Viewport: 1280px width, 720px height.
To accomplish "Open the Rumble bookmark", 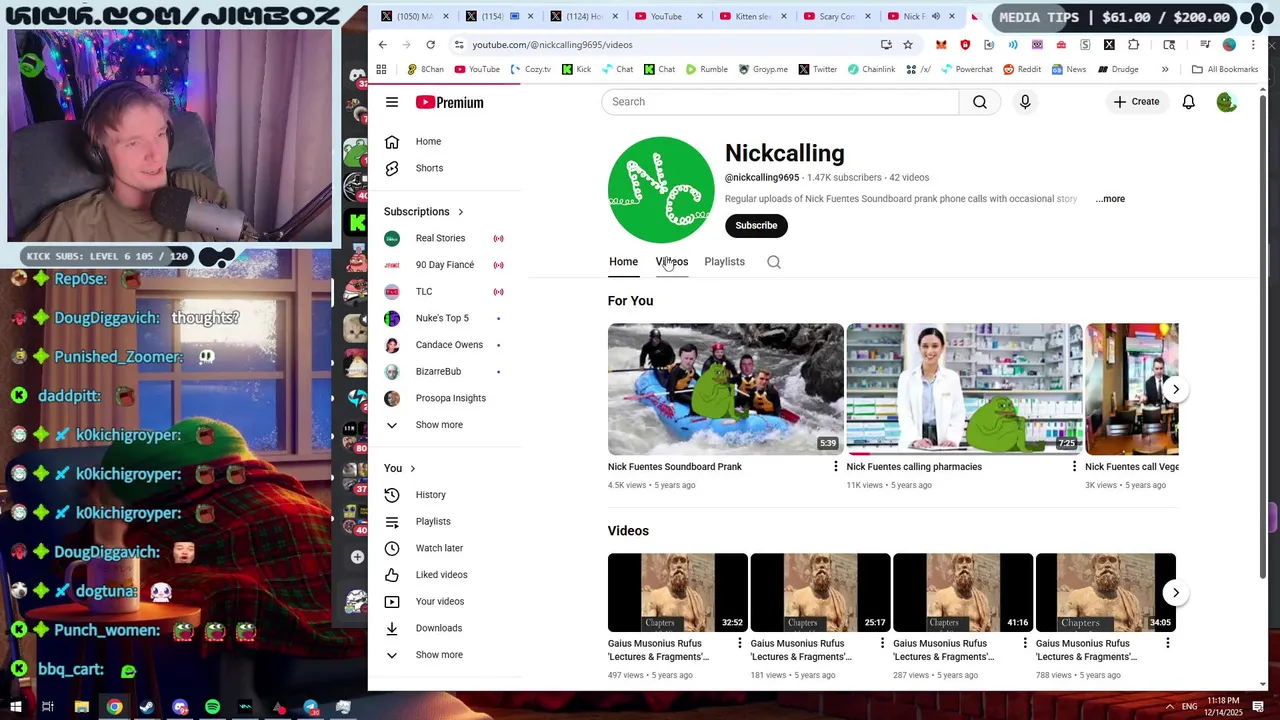I will [706, 69].
